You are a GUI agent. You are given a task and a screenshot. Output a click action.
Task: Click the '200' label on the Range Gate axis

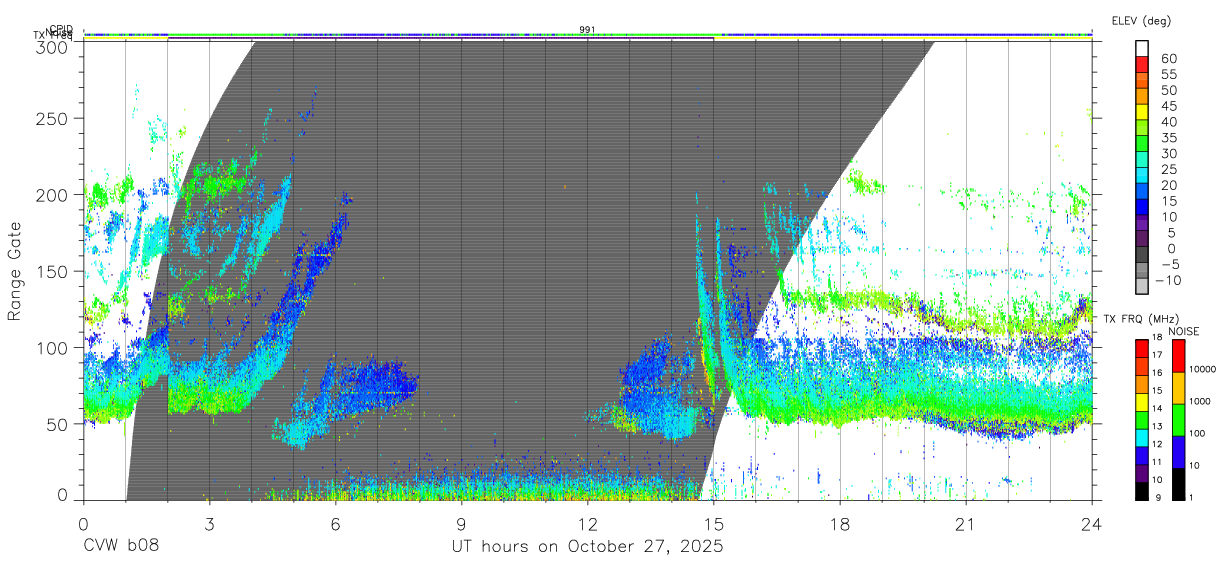click(54, 195)
